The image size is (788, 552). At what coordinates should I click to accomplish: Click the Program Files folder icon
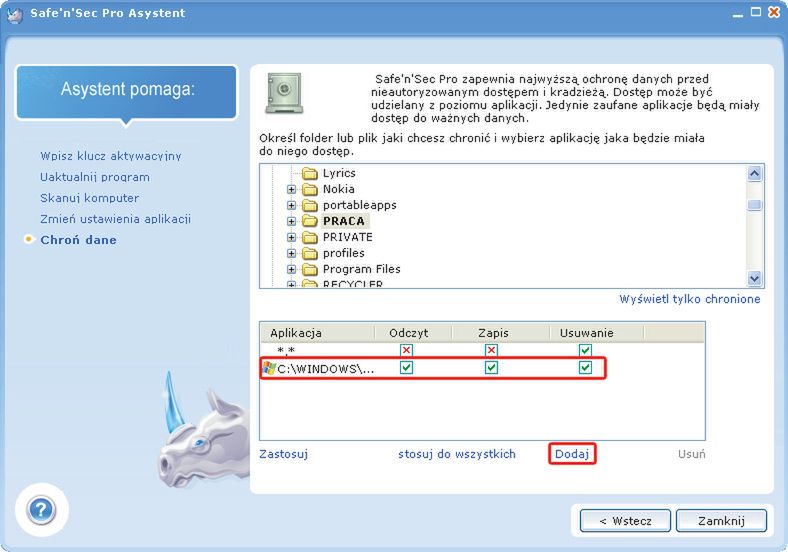pos(310,269)
